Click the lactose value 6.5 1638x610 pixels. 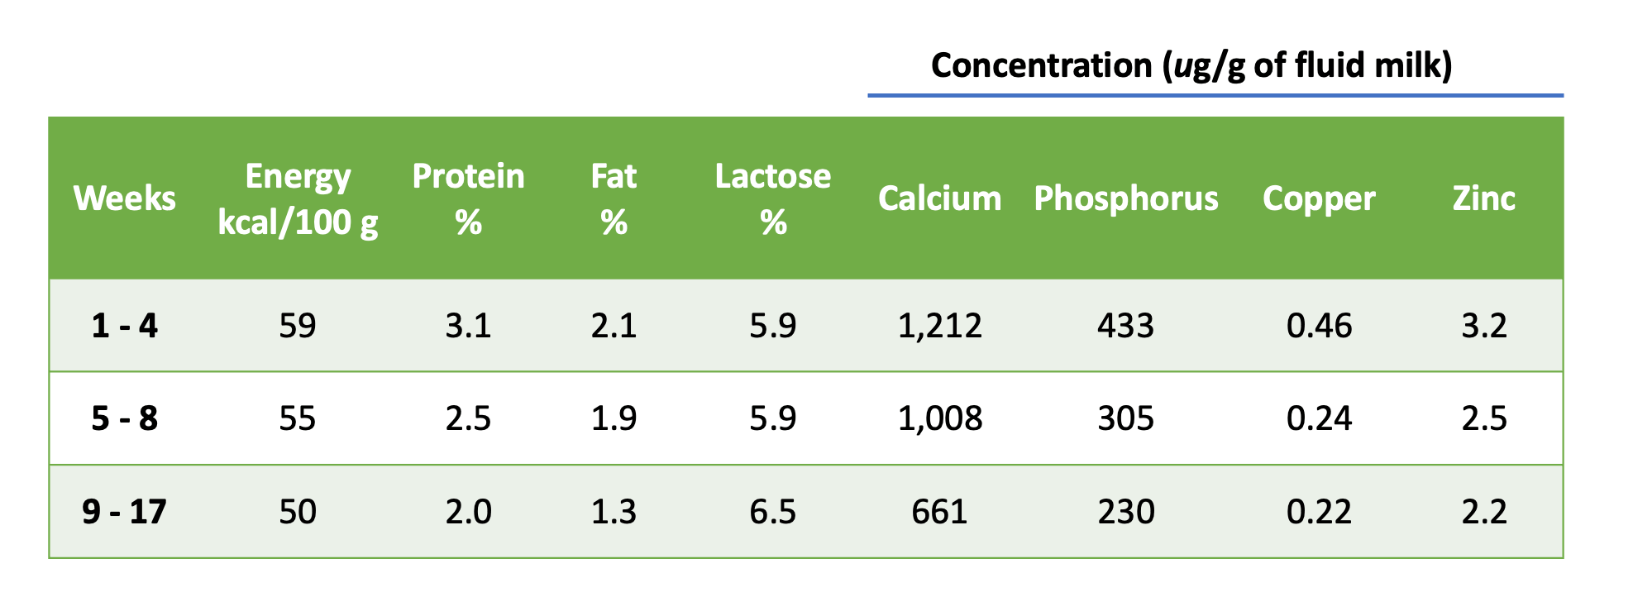[x=772, y=512]
